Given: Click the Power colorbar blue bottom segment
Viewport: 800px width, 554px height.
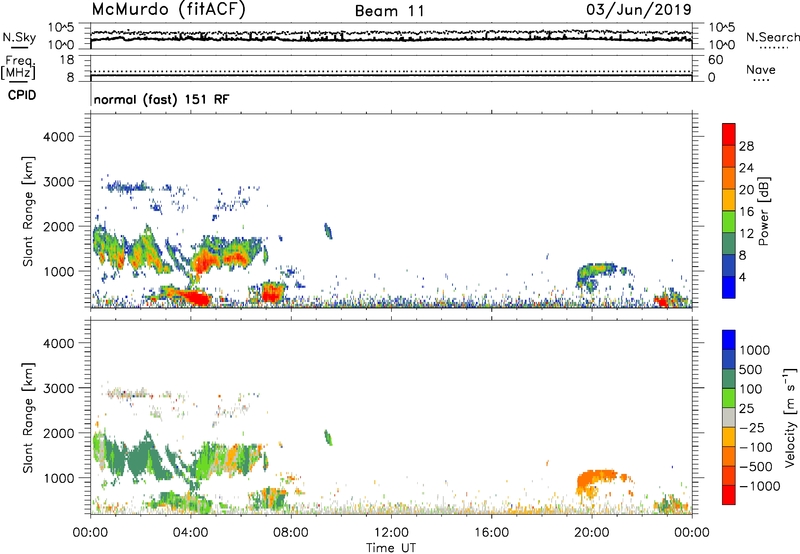Looking at the screenshot, I should (729, 287).
